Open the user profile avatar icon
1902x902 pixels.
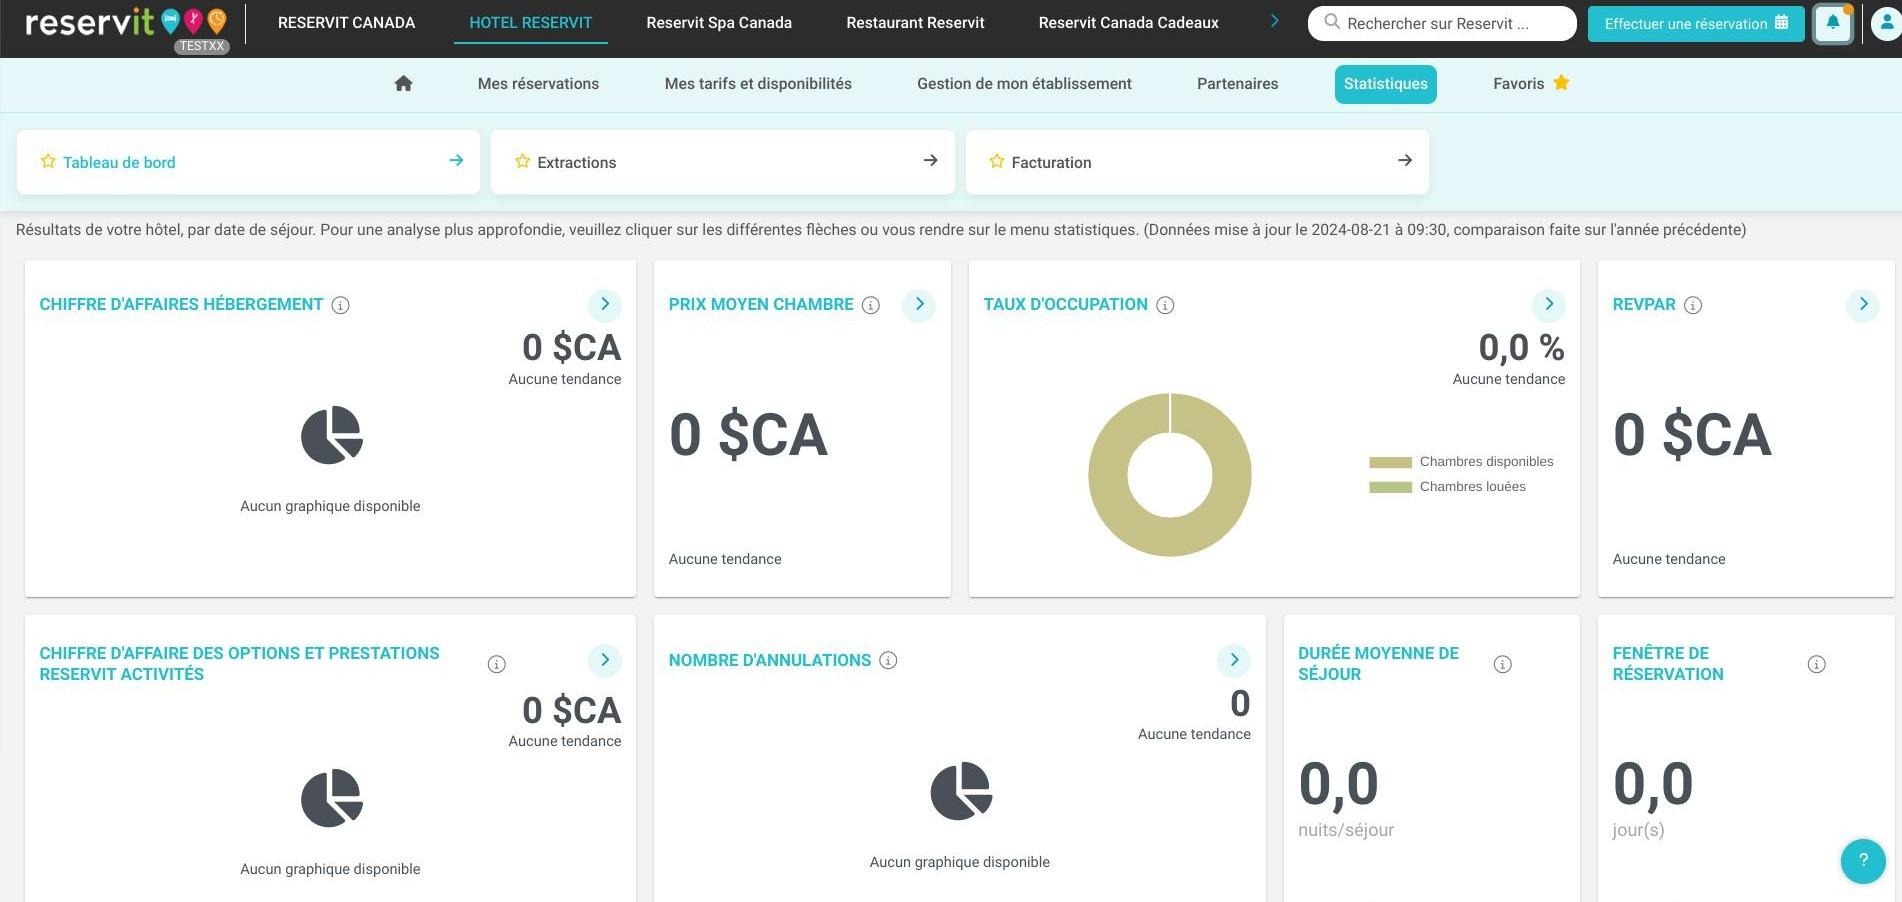tap(1886, 24)
